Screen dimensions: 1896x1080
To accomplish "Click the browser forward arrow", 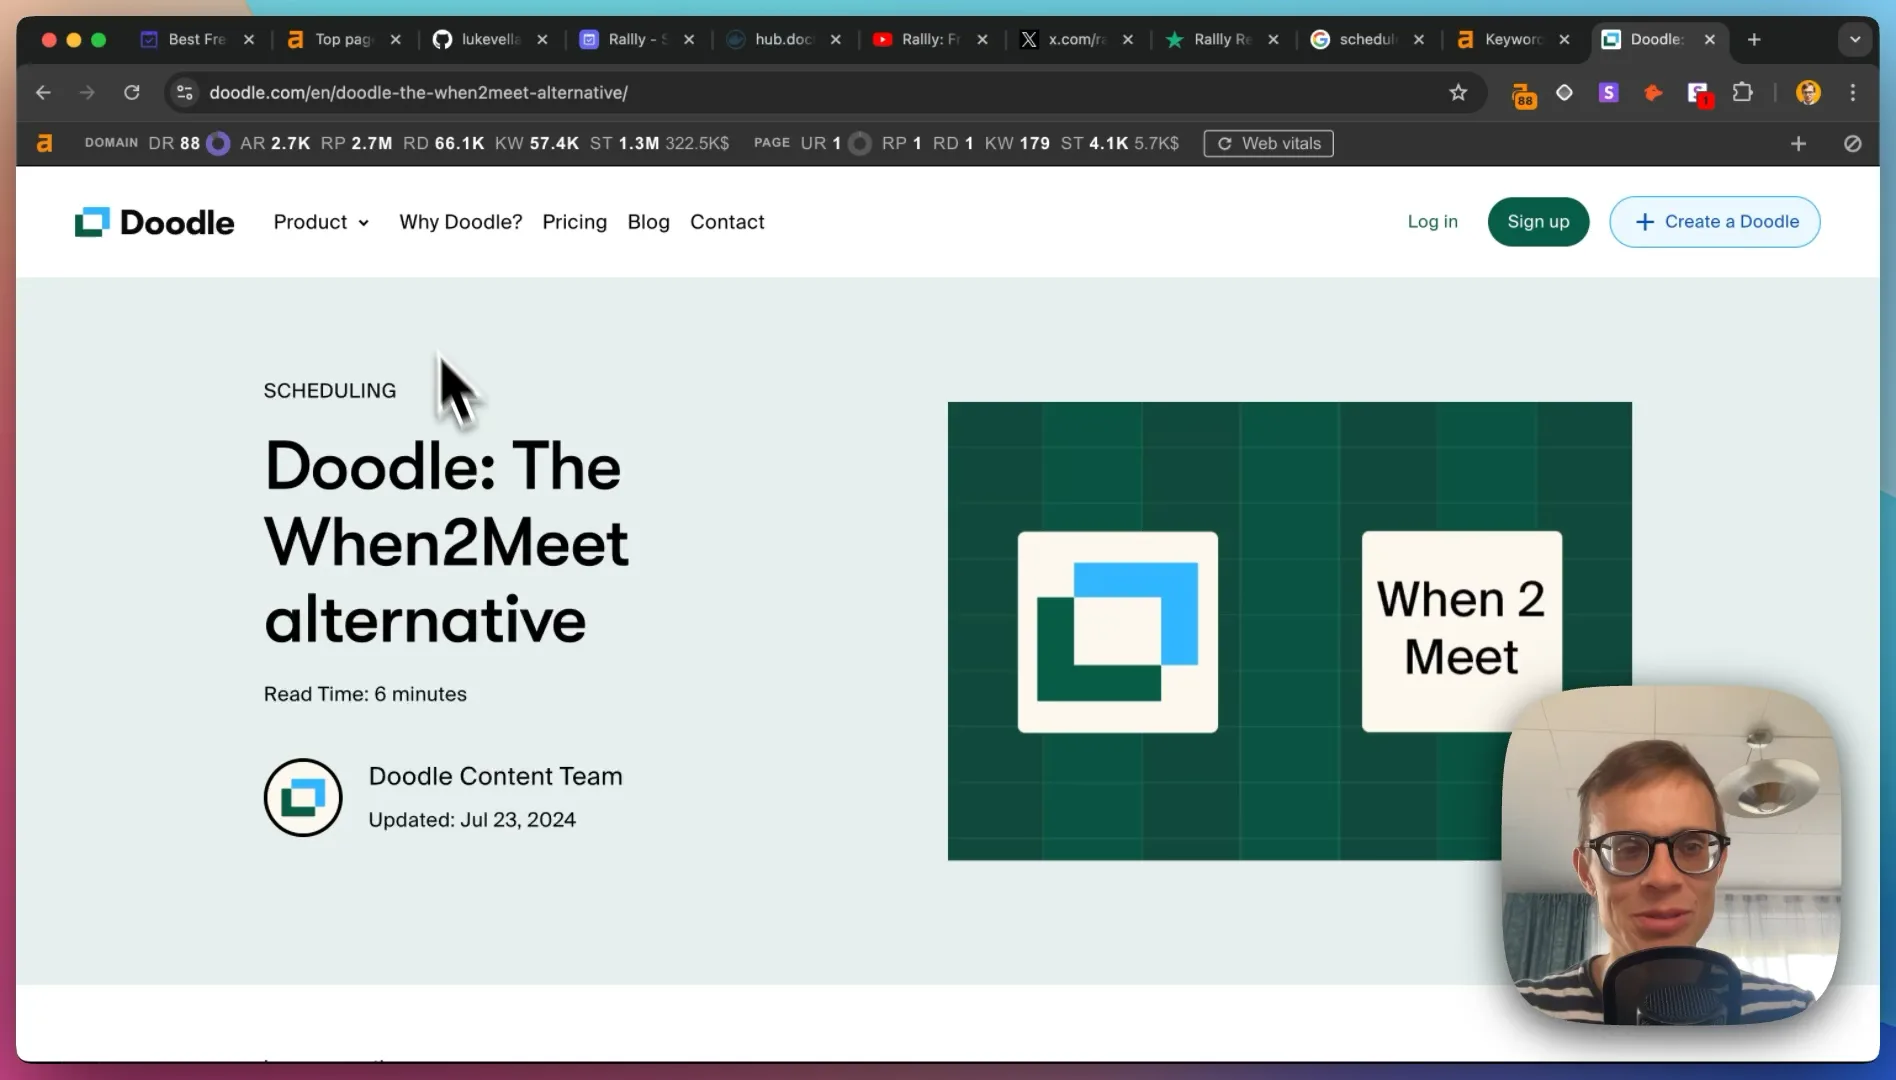I will (87, 92).
